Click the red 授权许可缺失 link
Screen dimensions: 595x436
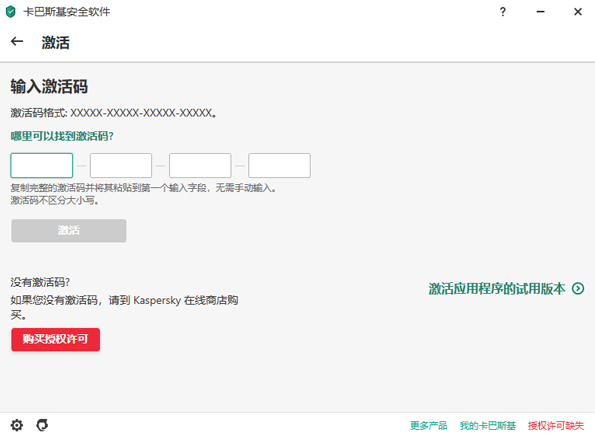pos(556,425)
